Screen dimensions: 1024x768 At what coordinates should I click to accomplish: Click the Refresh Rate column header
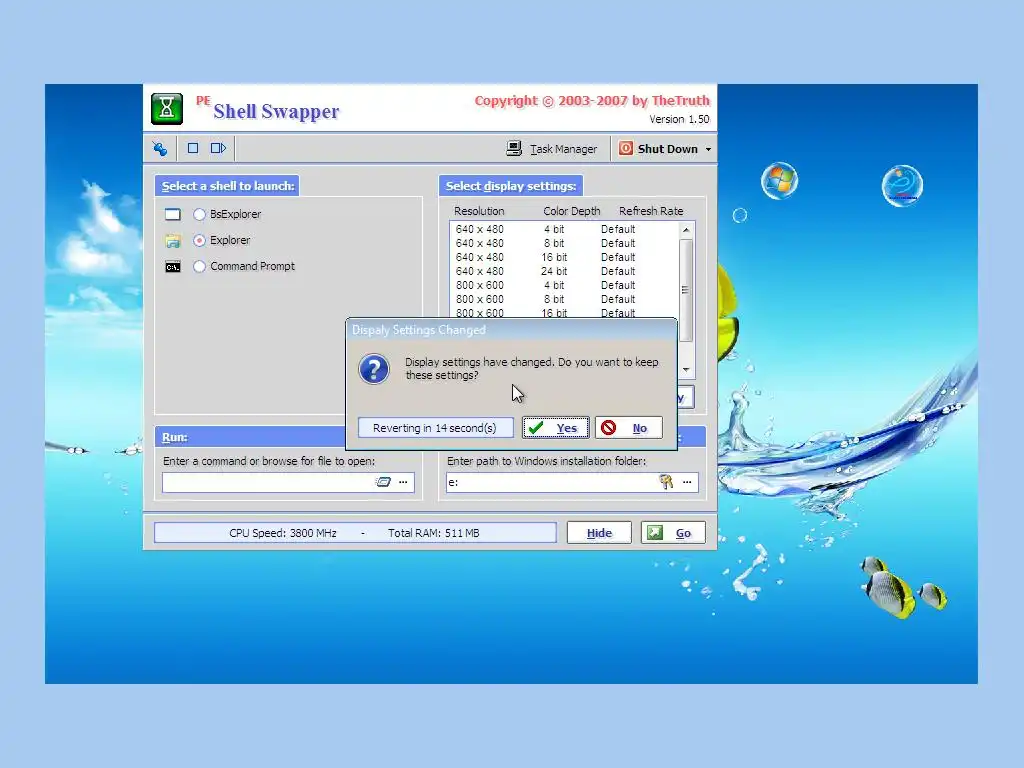(x=651, y=211)
